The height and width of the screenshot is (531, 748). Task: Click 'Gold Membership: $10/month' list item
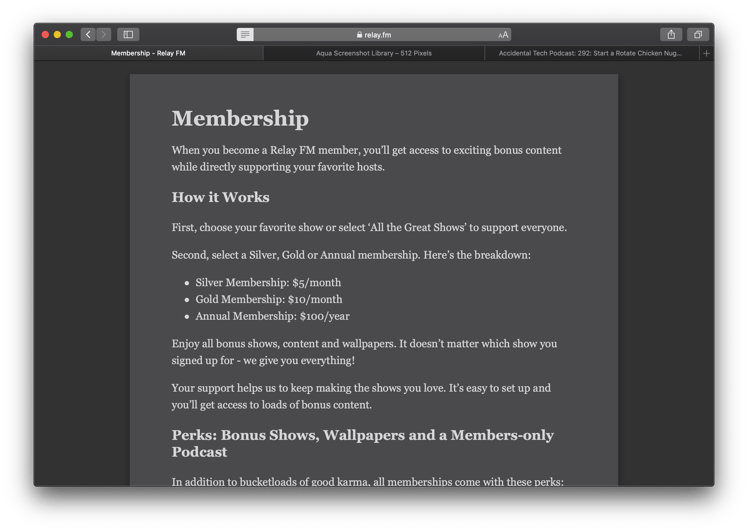click(269, 299)
